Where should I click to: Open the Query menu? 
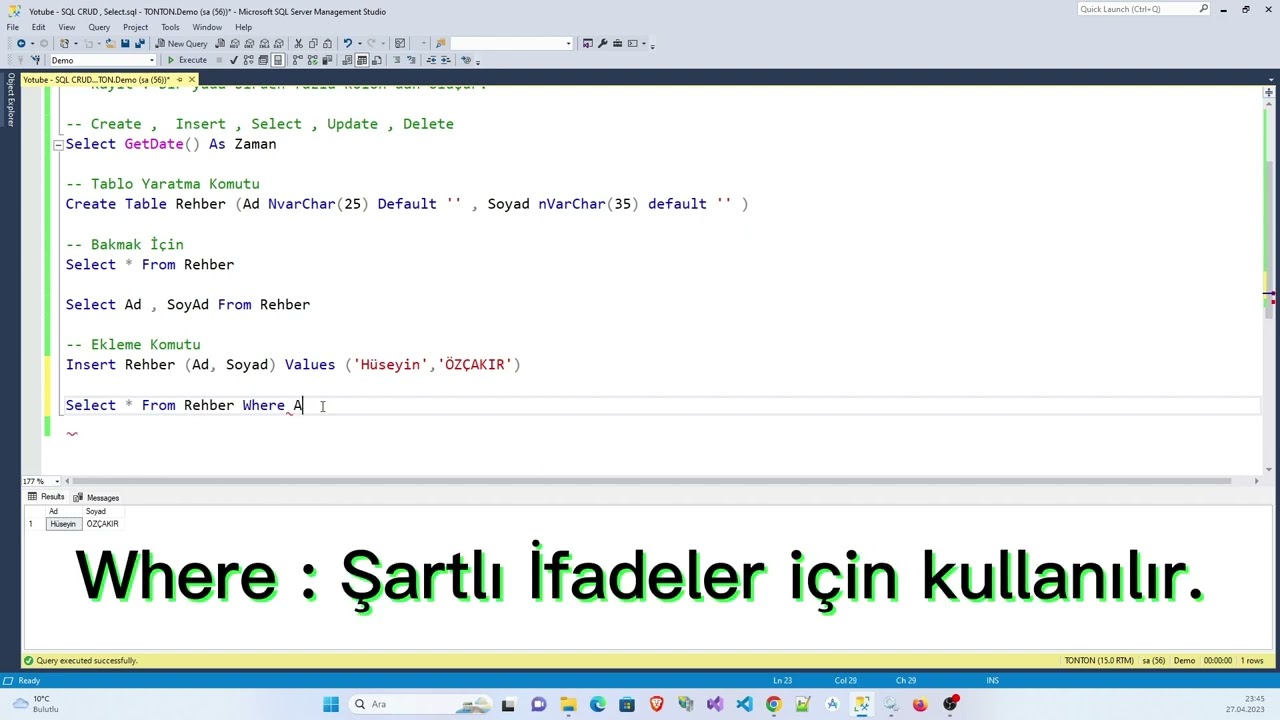tap(99, 27)
